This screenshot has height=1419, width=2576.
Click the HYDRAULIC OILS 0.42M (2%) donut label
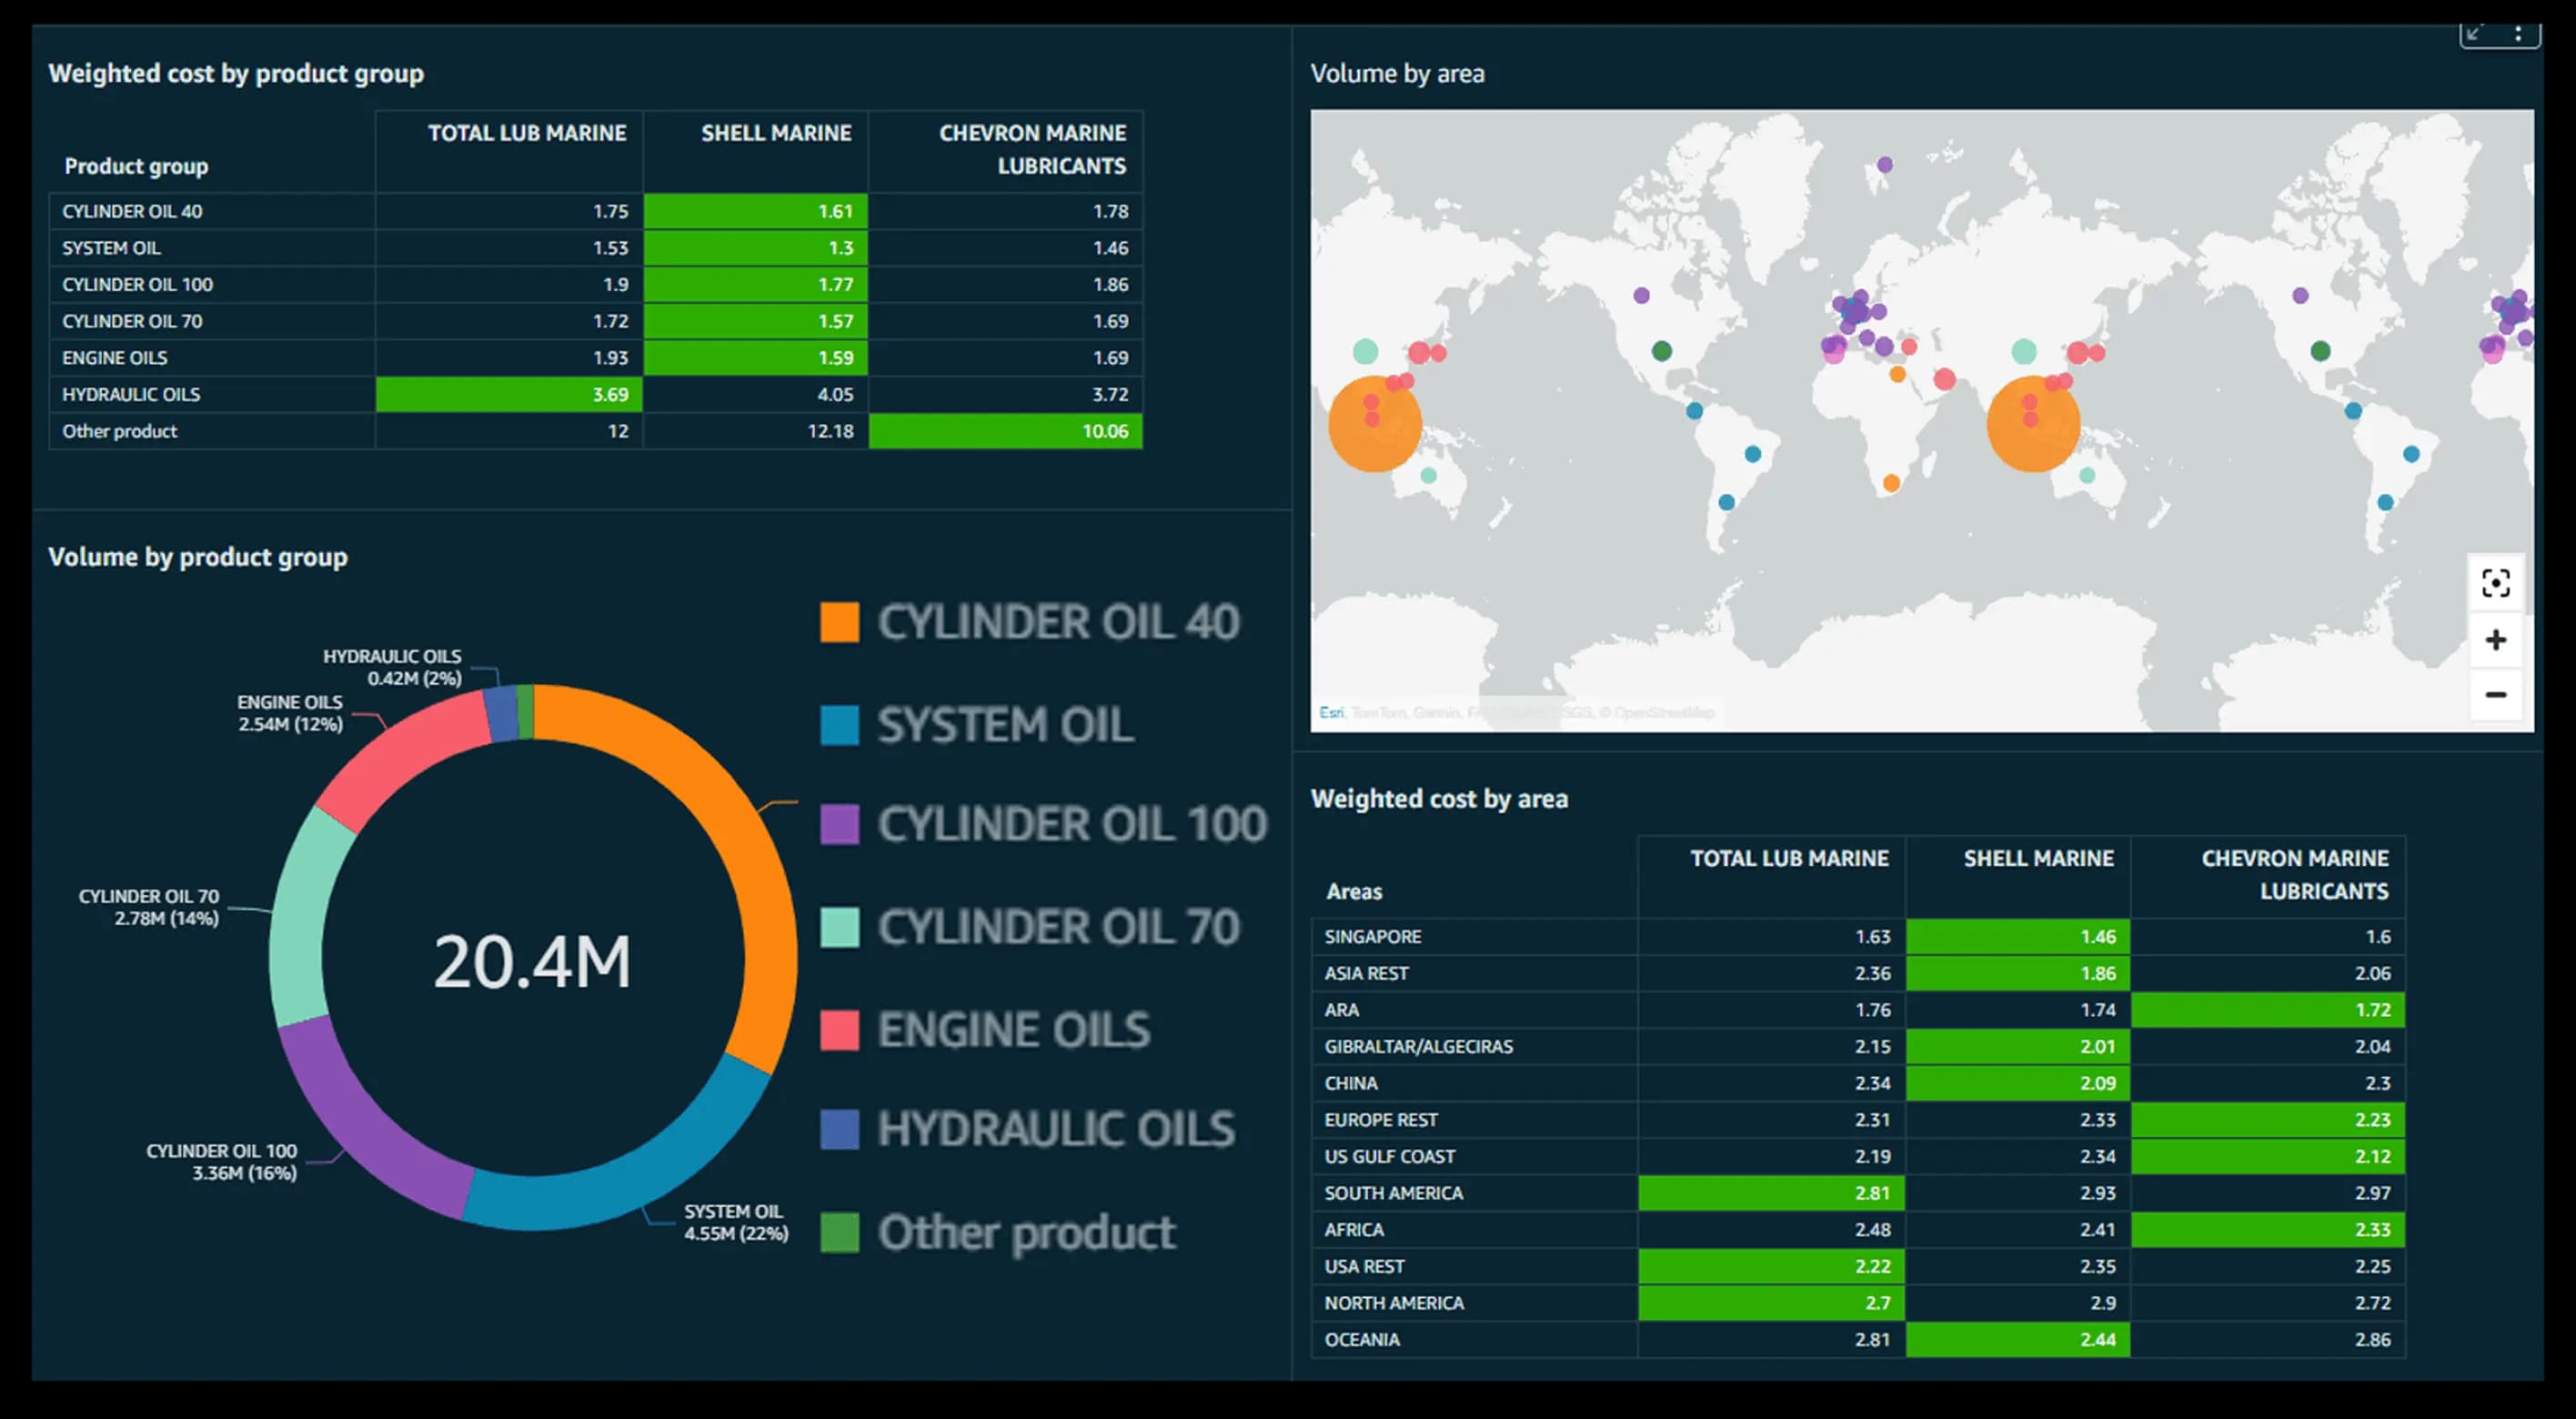click(392, 667)
